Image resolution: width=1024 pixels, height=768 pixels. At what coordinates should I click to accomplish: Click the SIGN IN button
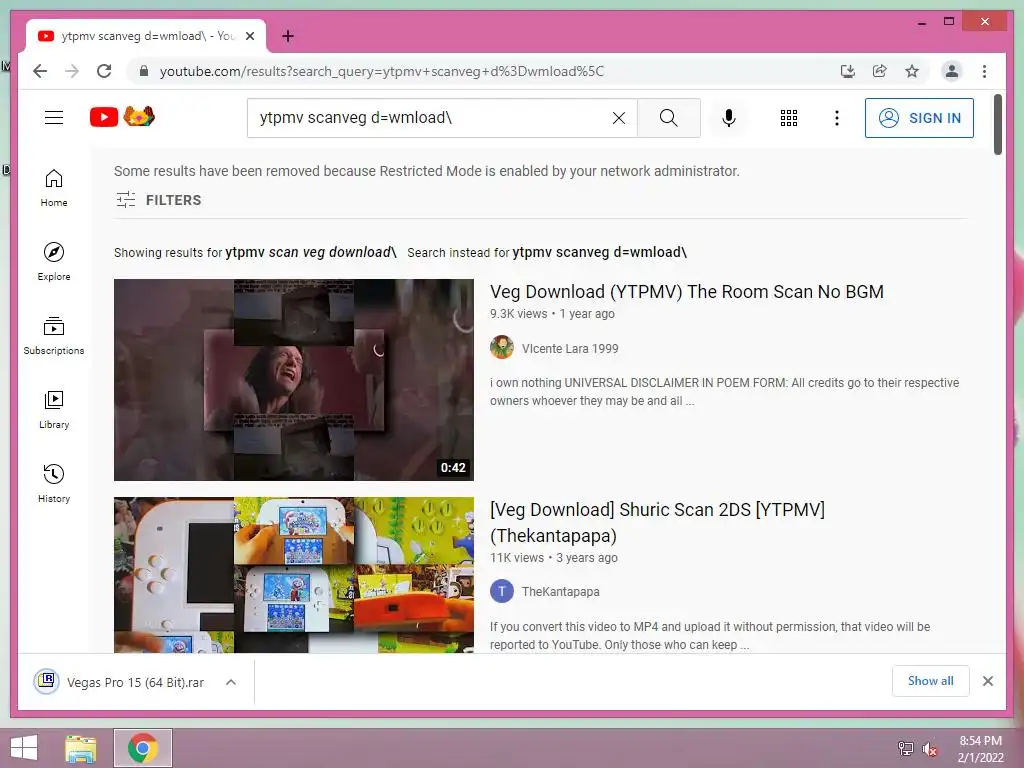[919, 118]
